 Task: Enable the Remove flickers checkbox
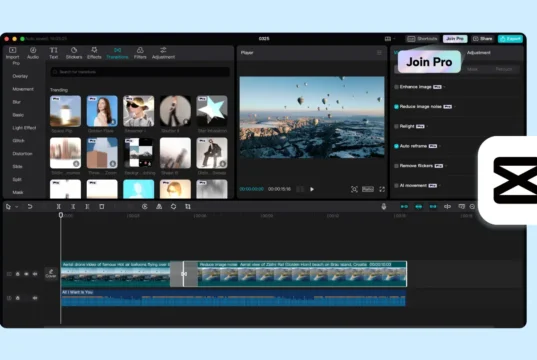[x=396, y=166]
